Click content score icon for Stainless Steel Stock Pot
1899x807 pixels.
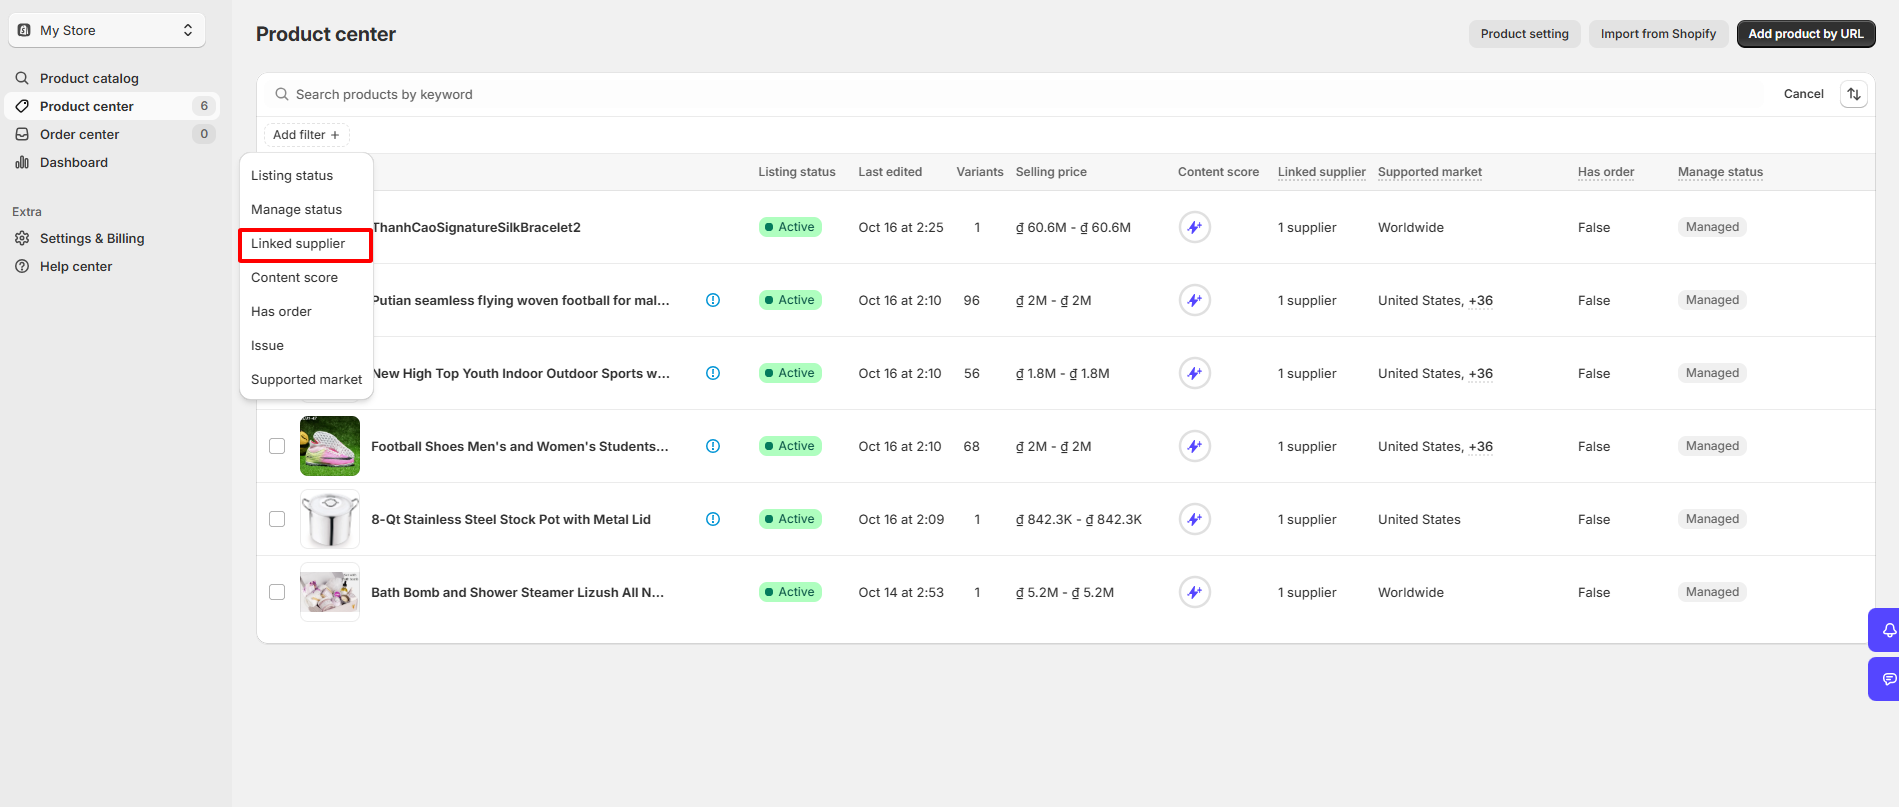[1194, 519]
